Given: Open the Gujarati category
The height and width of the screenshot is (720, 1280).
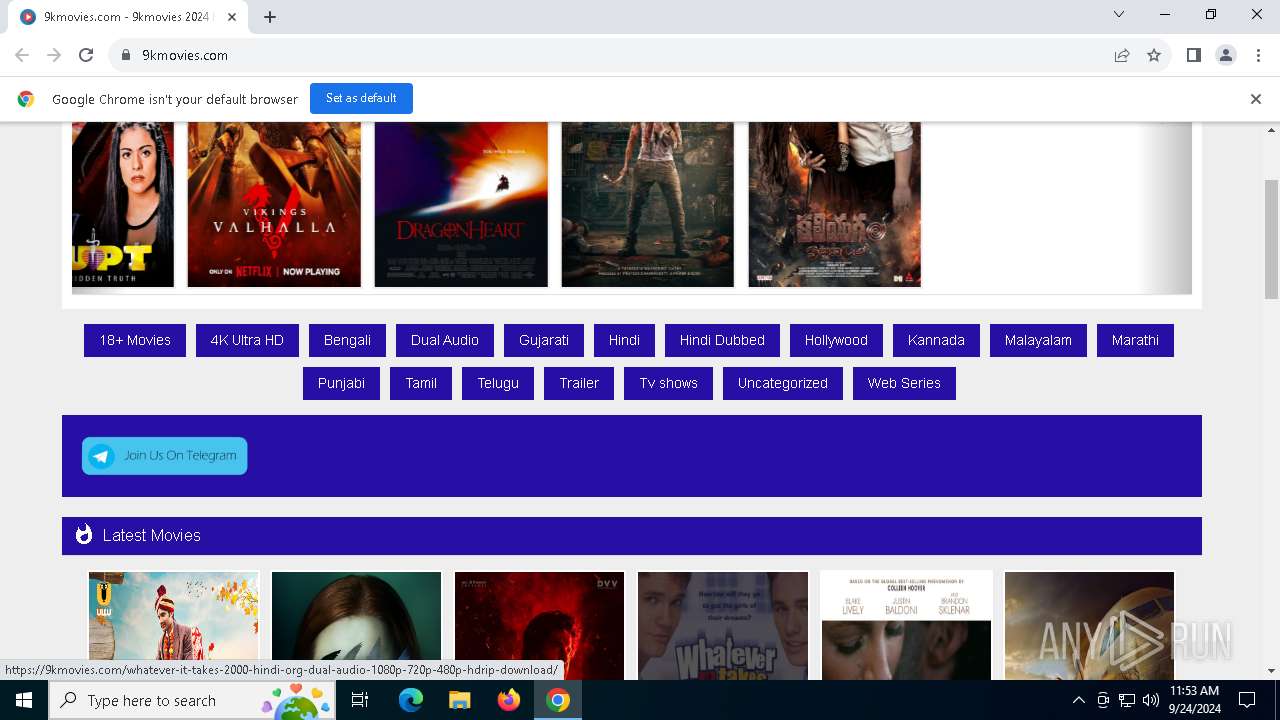Looking at the screenshot, I should (x=544, y=340).
